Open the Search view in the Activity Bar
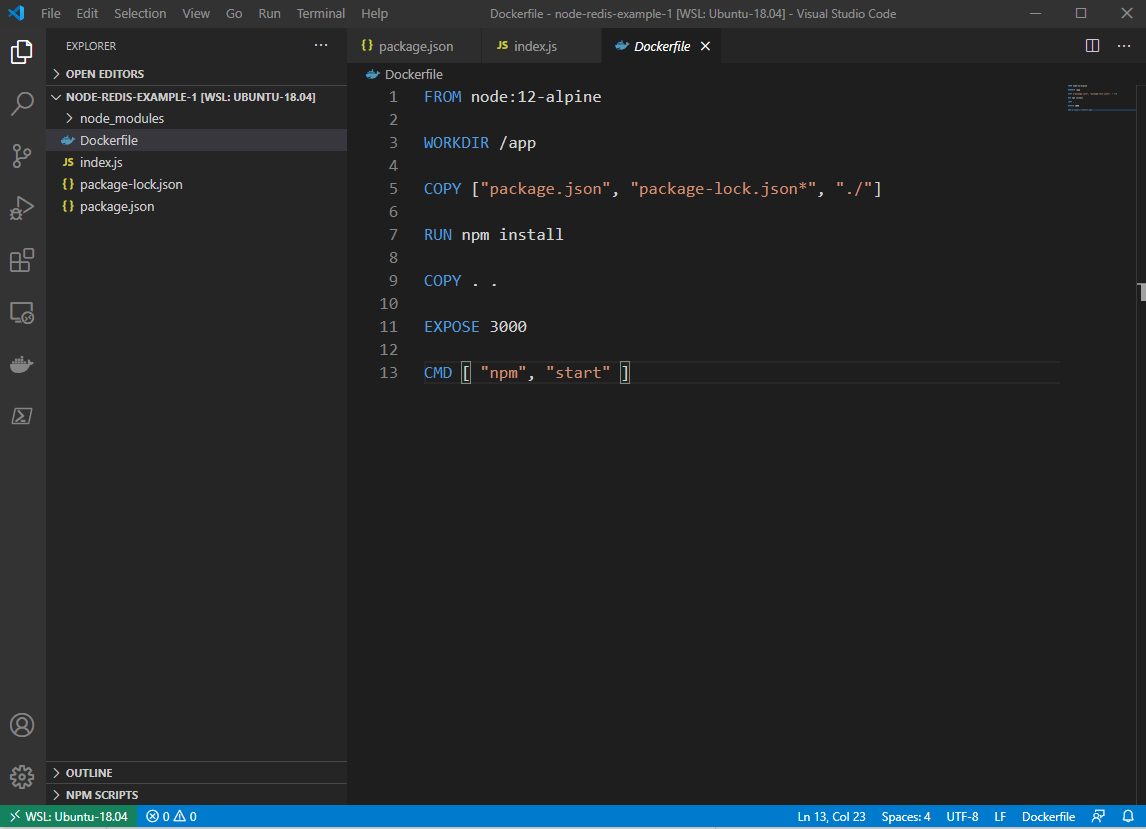 point(22,104)
